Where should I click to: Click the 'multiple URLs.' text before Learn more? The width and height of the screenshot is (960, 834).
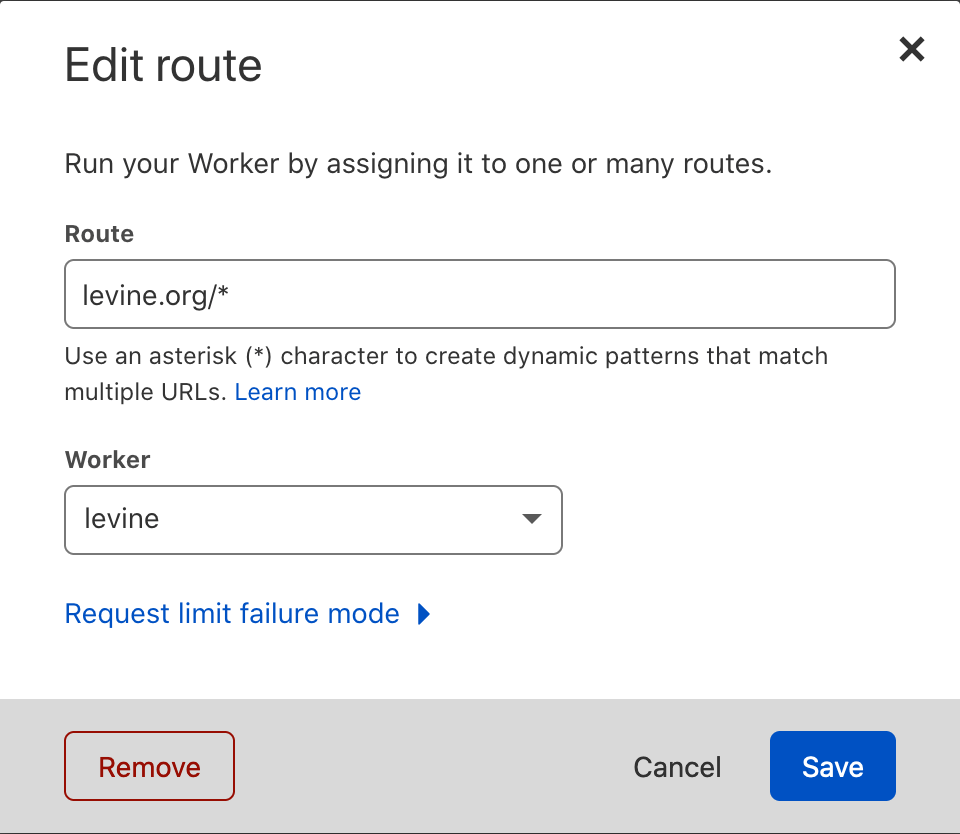146,392
